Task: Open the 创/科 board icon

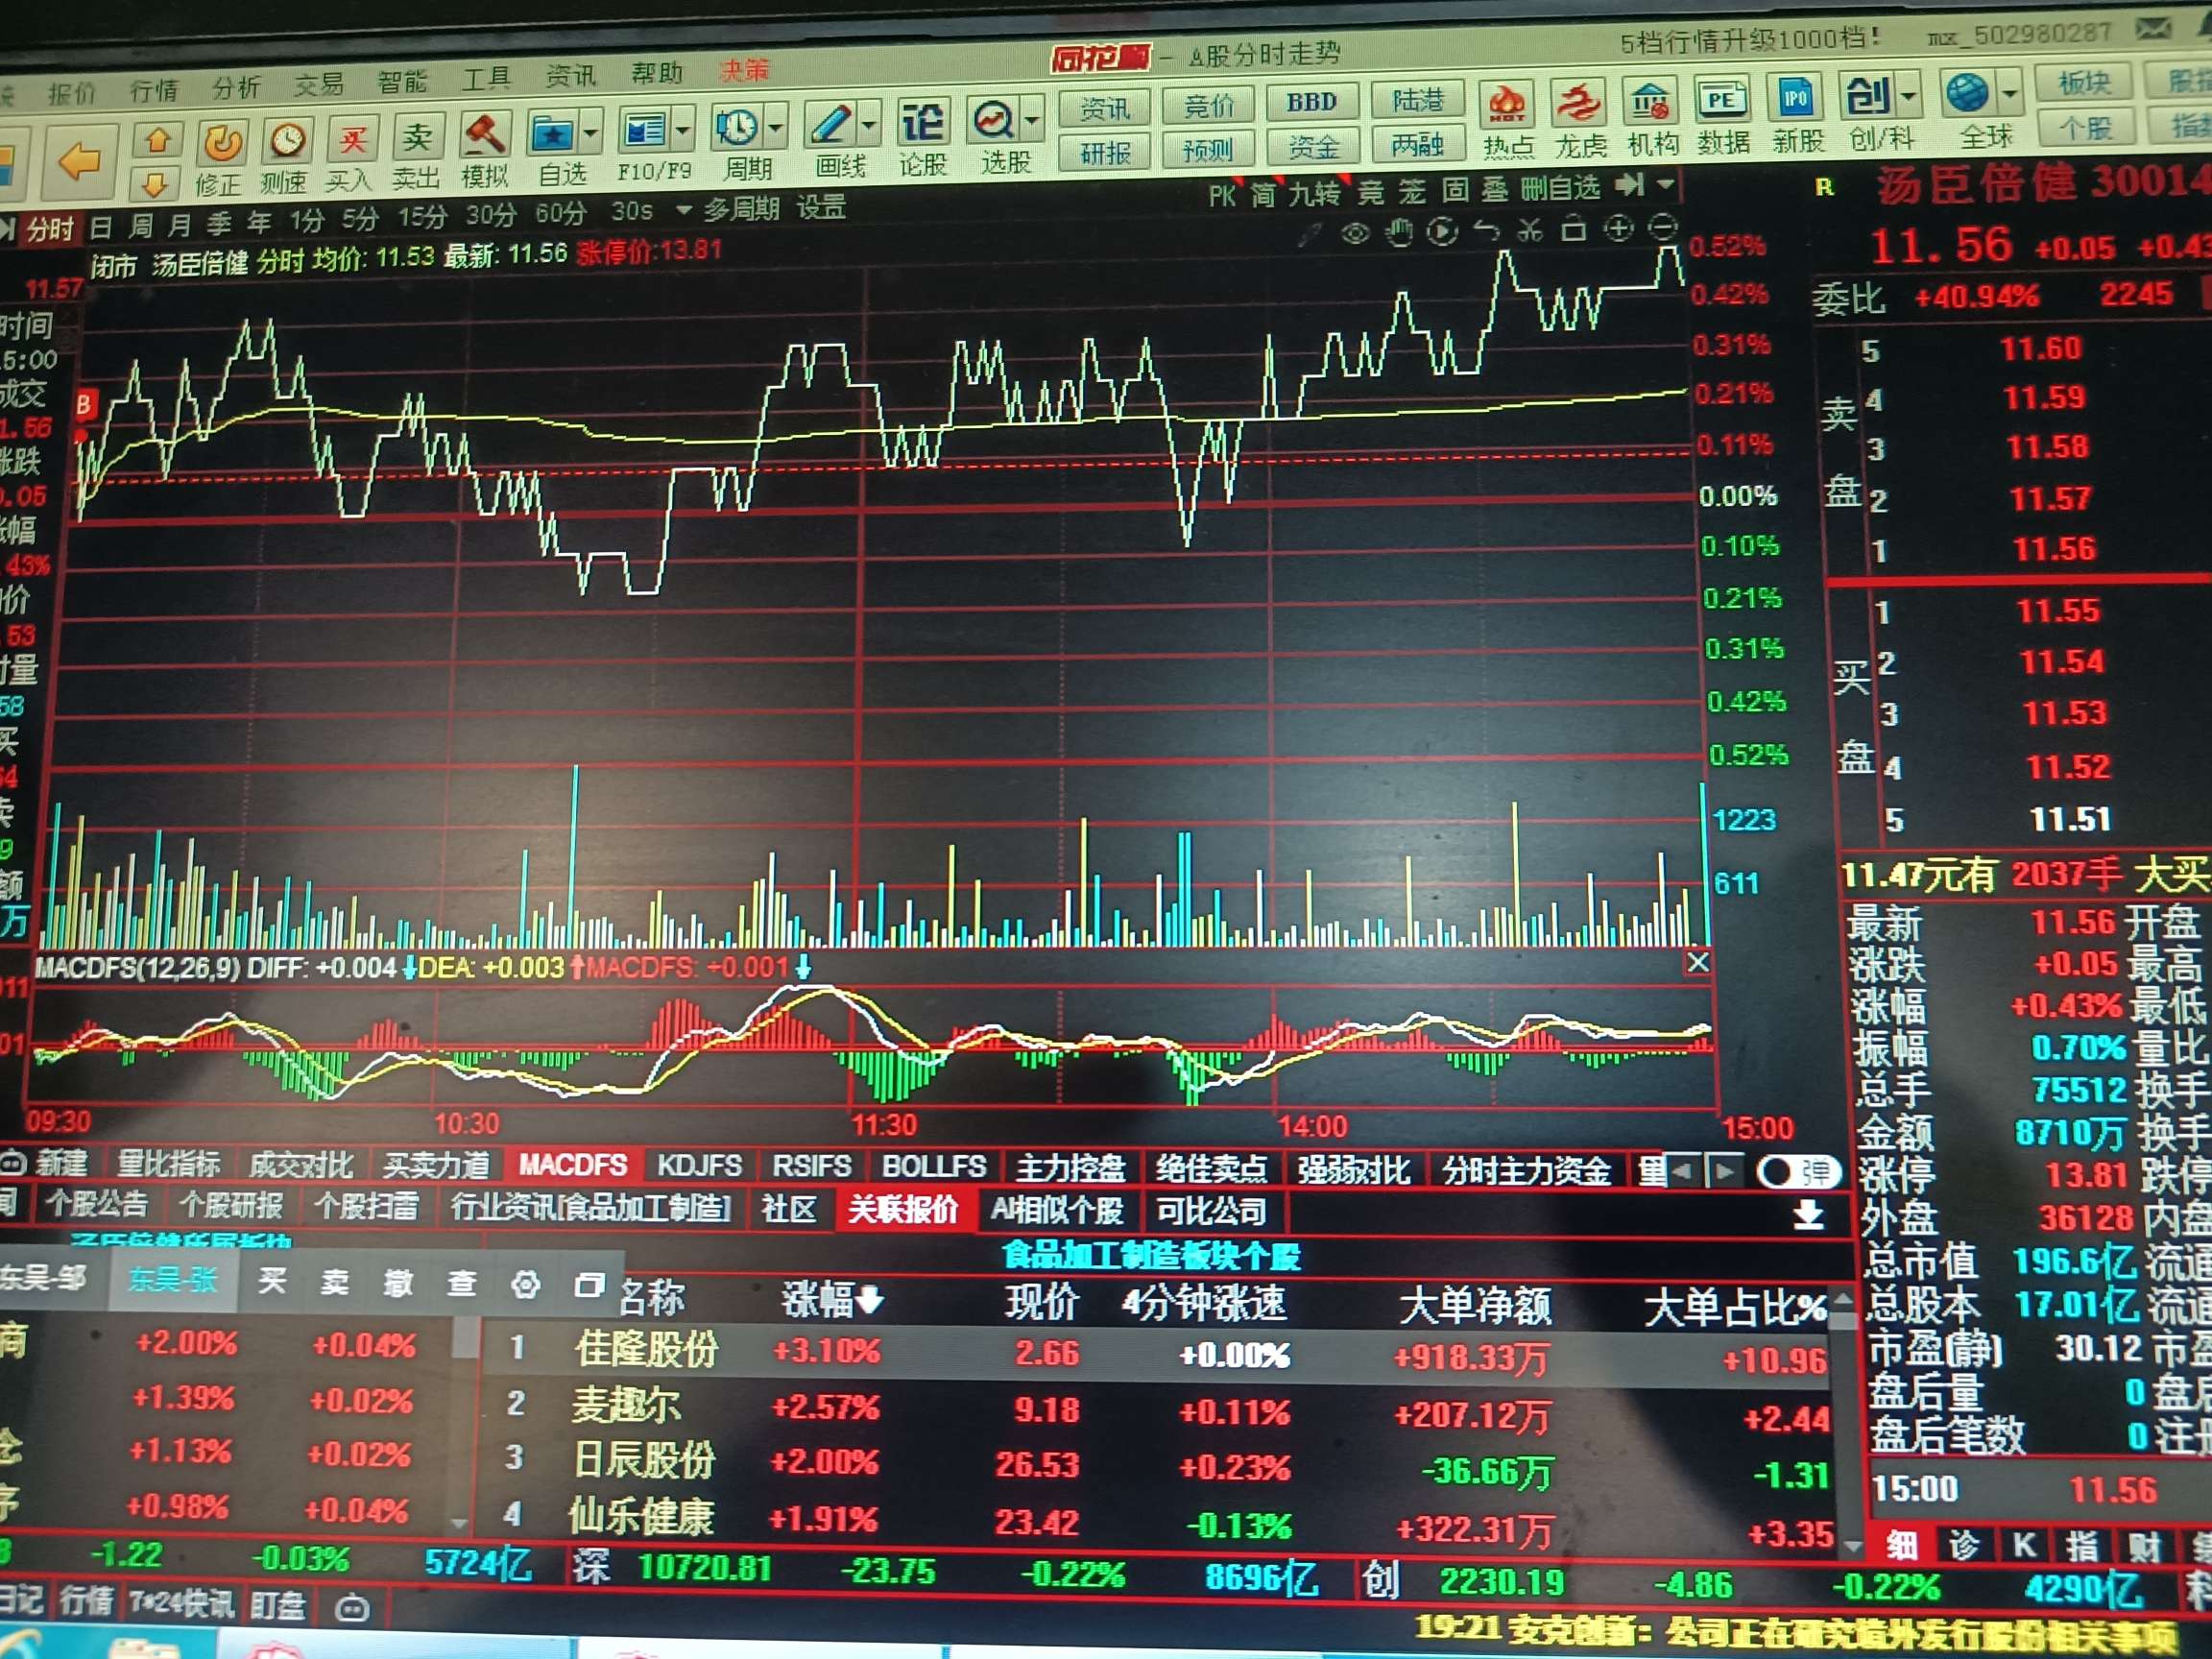Action: click(1867, 97)
